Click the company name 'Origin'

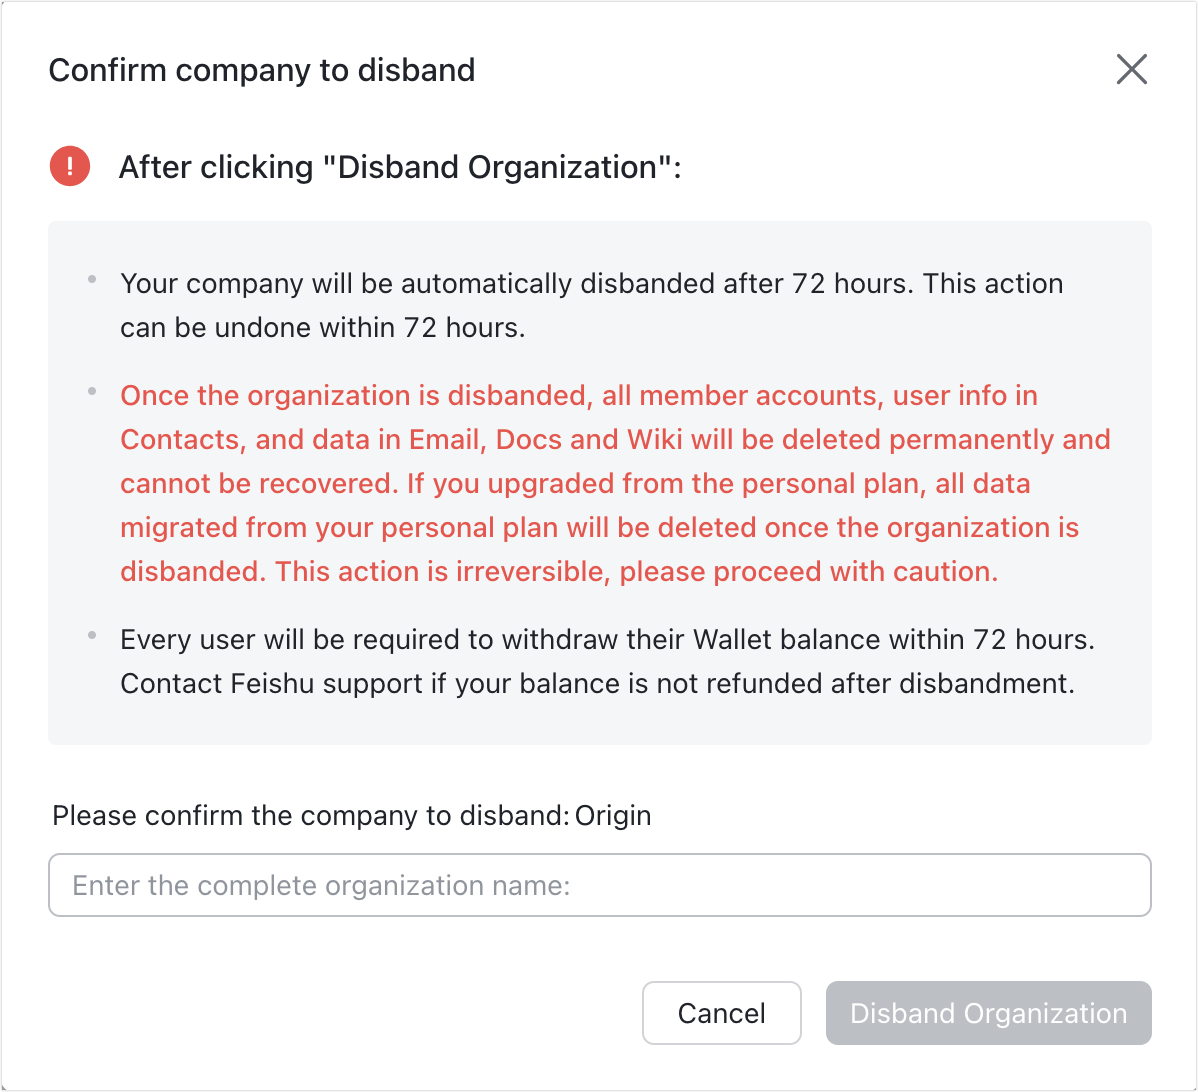(x=611, y=815)
